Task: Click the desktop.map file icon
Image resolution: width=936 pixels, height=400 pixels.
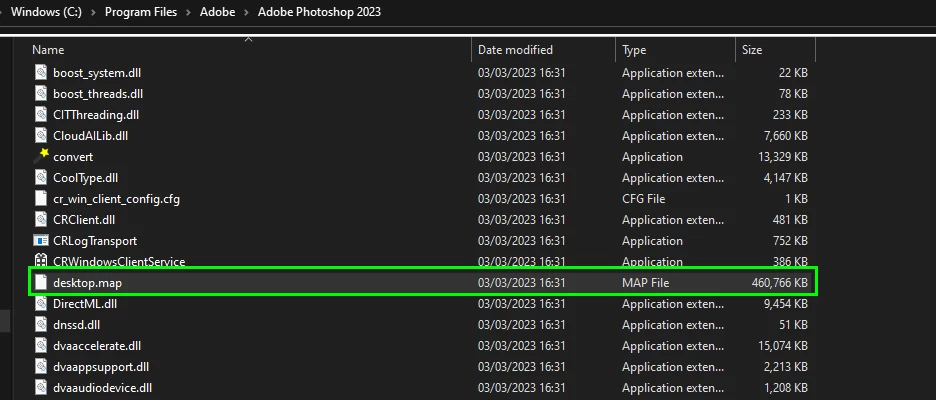Action: click(41, 282)
